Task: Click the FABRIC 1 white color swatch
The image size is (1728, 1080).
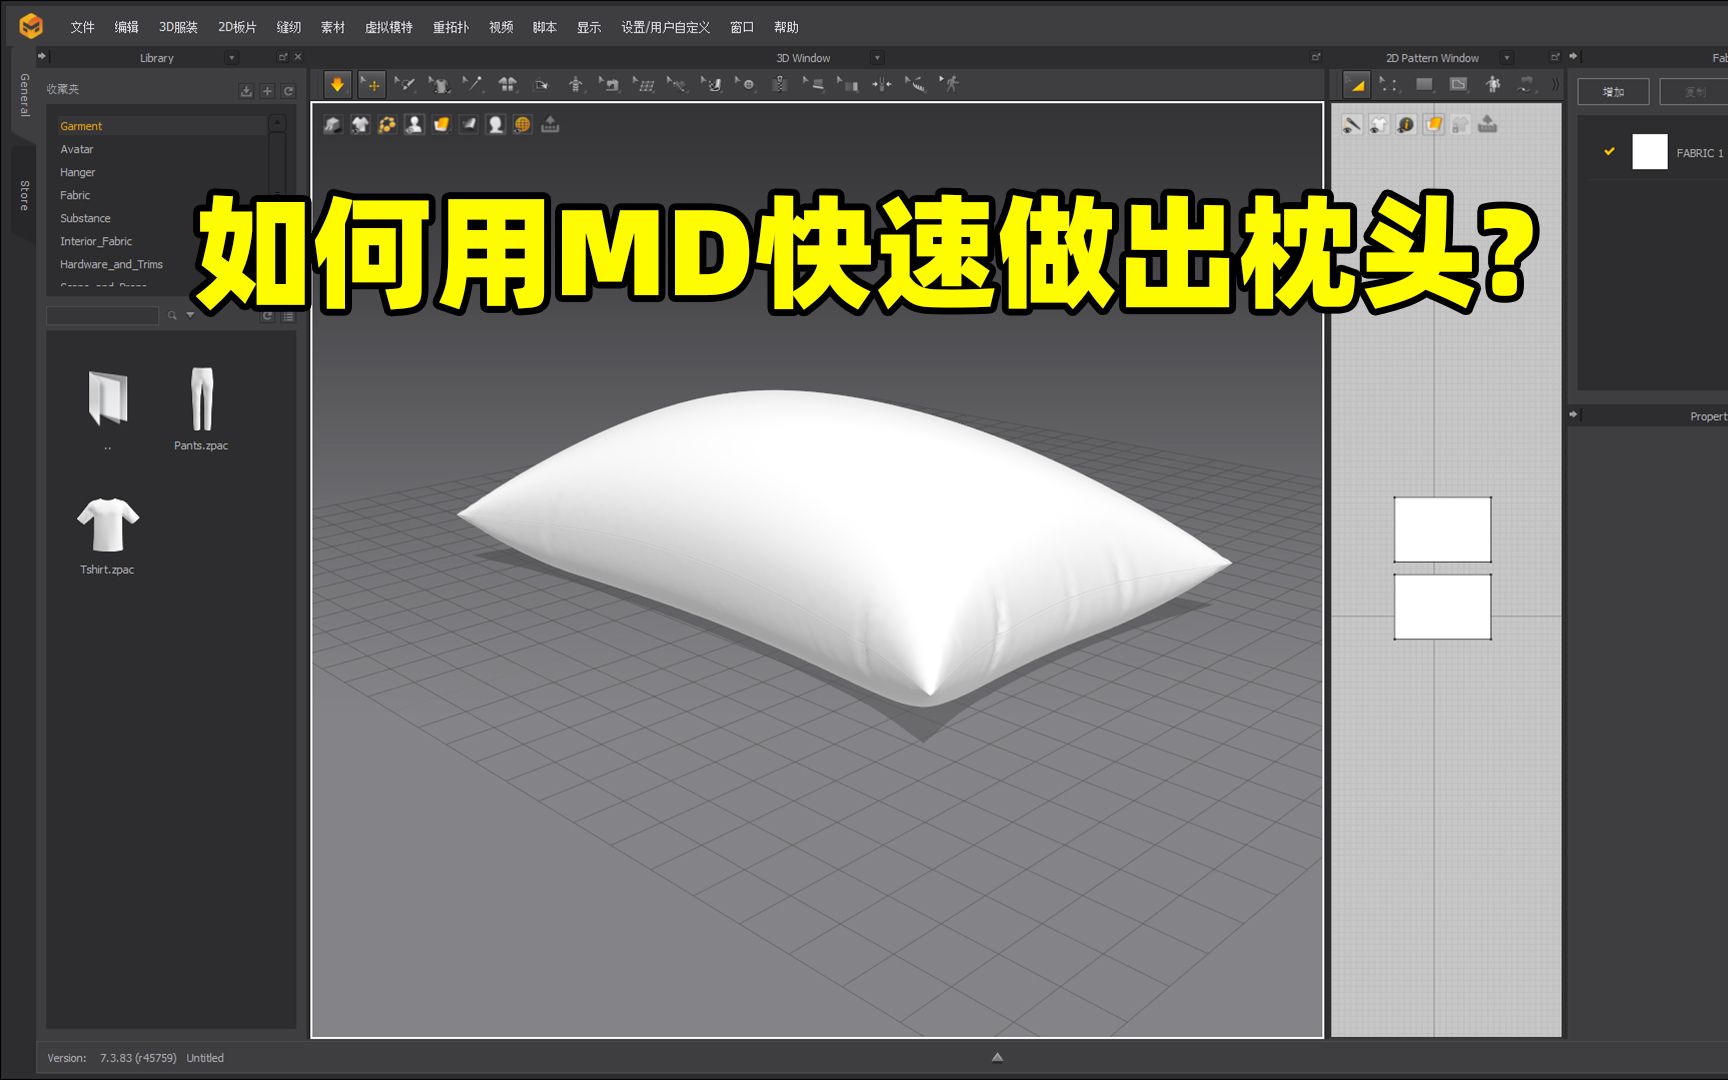Action: click(x=1649, y=151)
